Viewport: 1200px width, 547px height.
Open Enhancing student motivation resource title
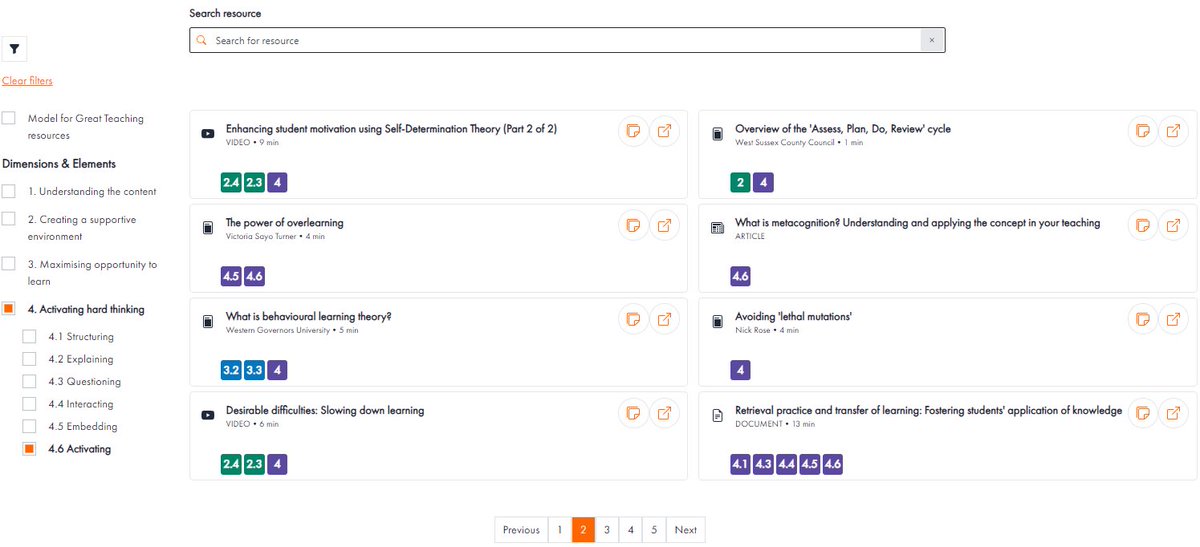(x=391, y=129)
